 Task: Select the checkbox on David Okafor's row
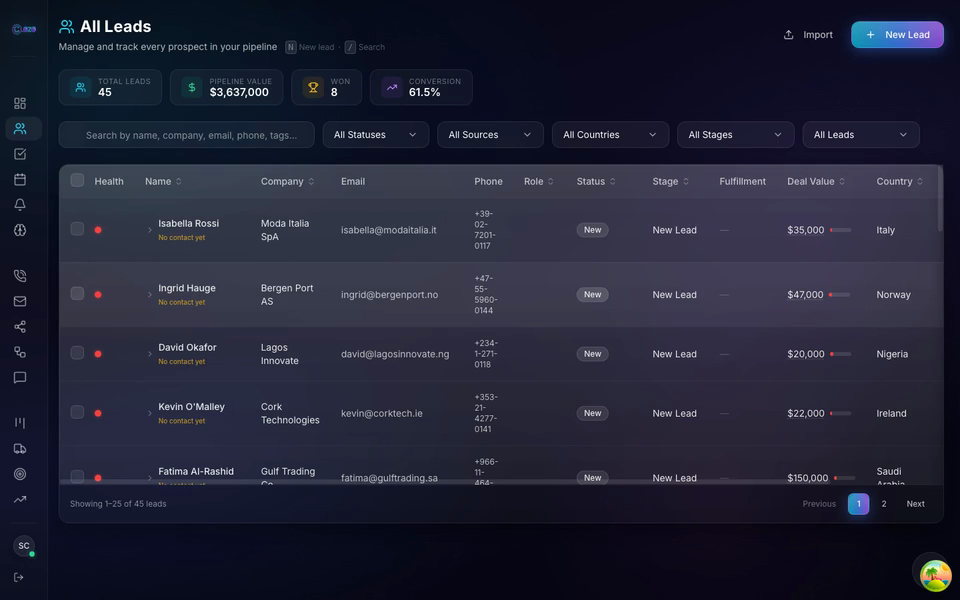tap(77, 353)
